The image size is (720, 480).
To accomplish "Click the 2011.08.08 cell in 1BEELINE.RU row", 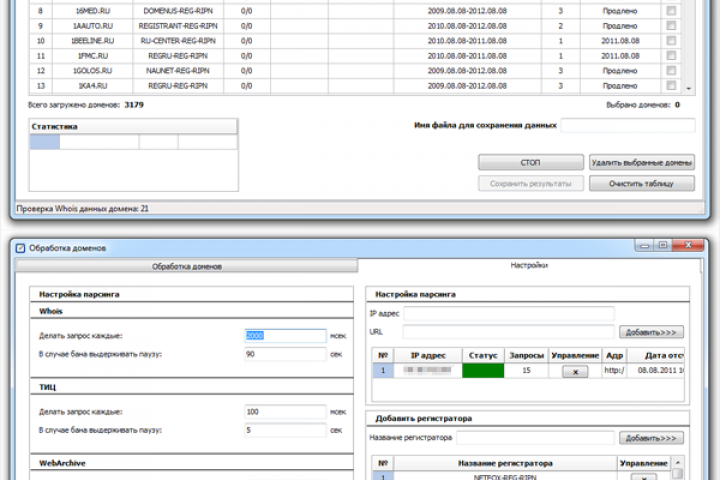I will [x=620, y=40].
